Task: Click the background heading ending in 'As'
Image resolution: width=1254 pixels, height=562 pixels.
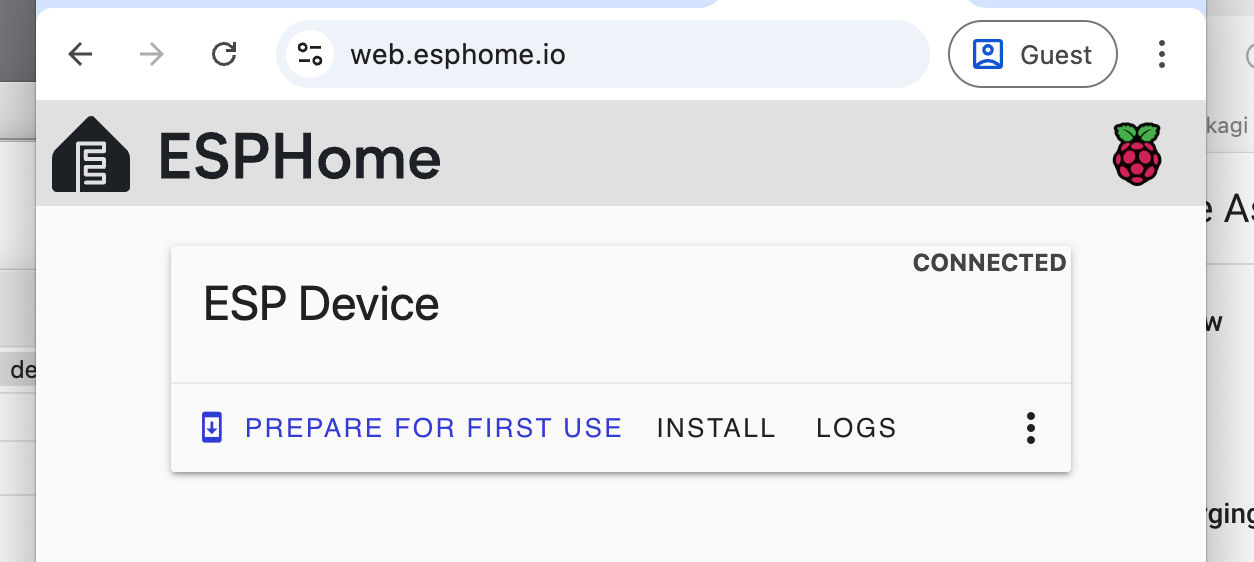Action: pyautogui.click(x=1230, y=210)
